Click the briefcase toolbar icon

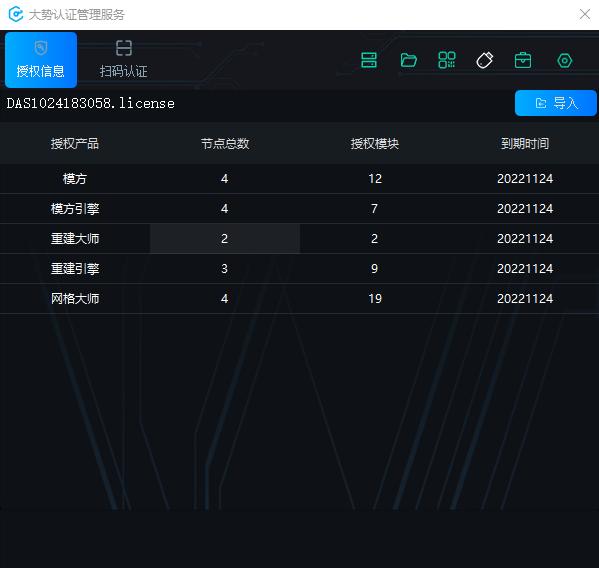(x=523, y=60)
